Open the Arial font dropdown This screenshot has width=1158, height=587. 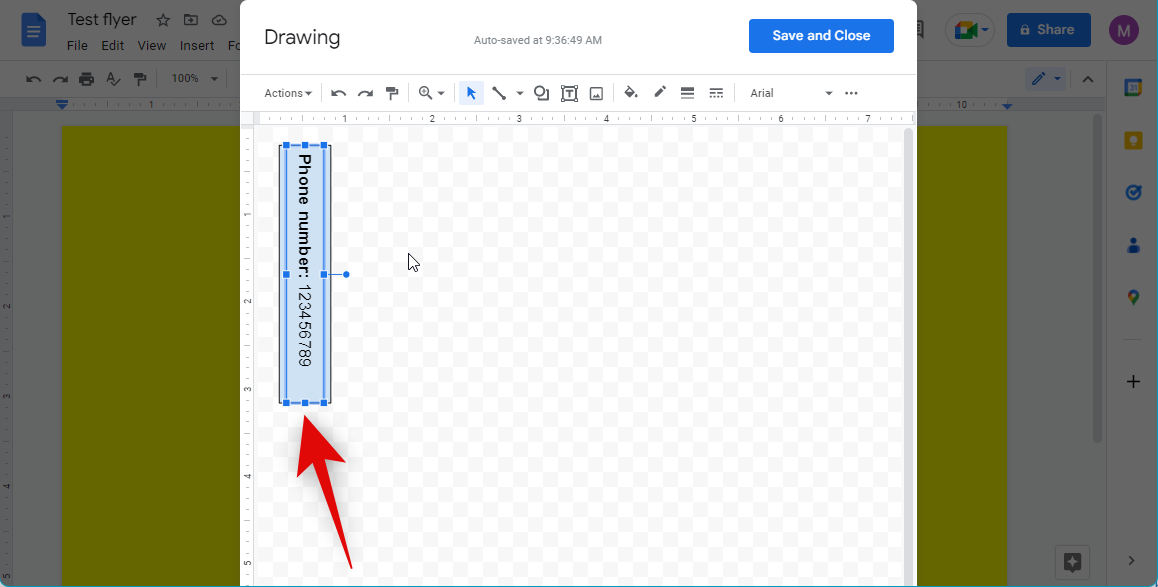(791, 93)
